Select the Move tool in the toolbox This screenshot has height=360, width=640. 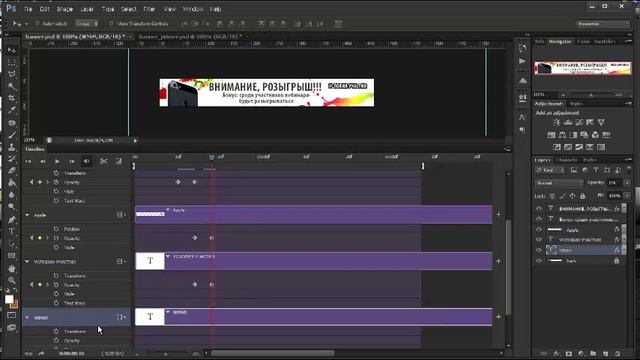point(12,50)
